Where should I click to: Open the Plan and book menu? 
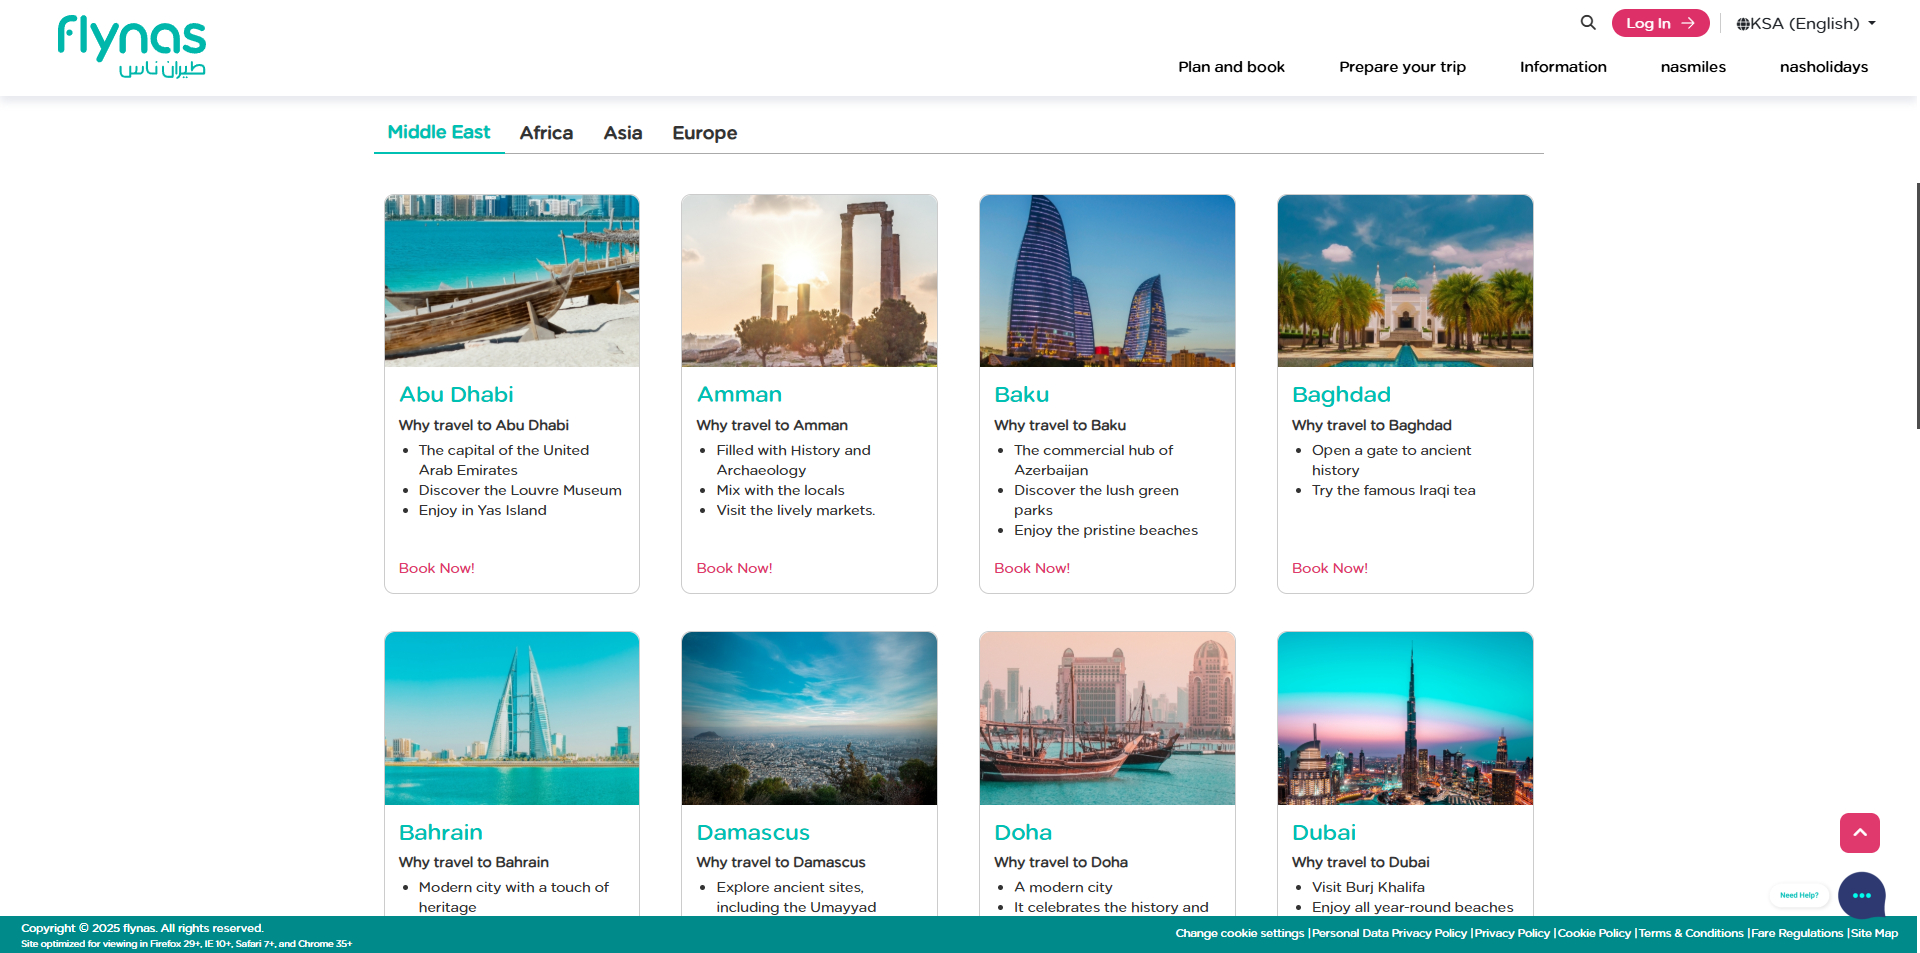pos(1231,67)
